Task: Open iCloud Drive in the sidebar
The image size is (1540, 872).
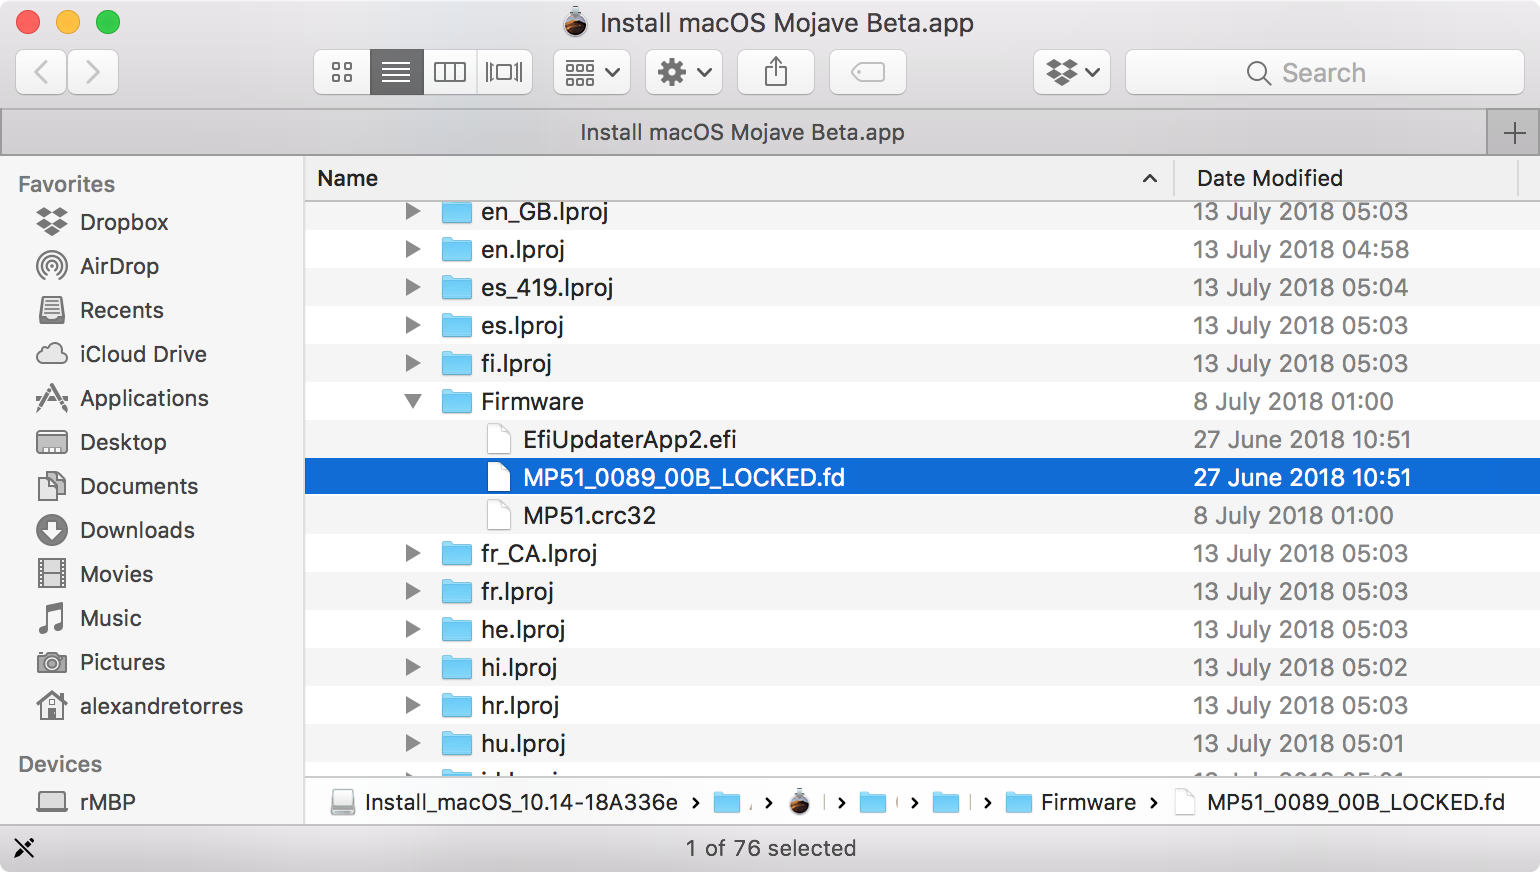Action: coord(121,354)
